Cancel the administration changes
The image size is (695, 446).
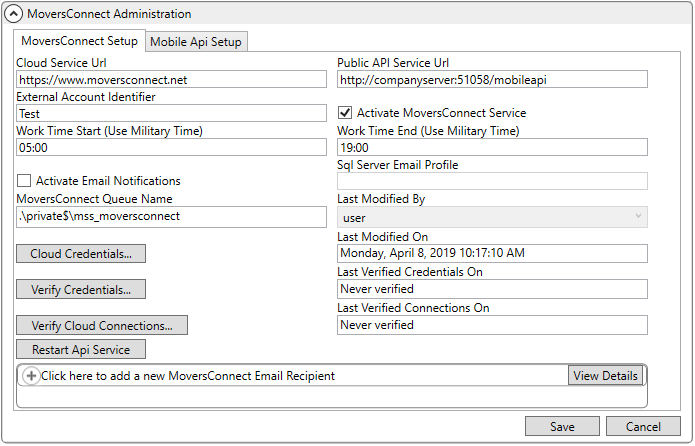point(643,426)
